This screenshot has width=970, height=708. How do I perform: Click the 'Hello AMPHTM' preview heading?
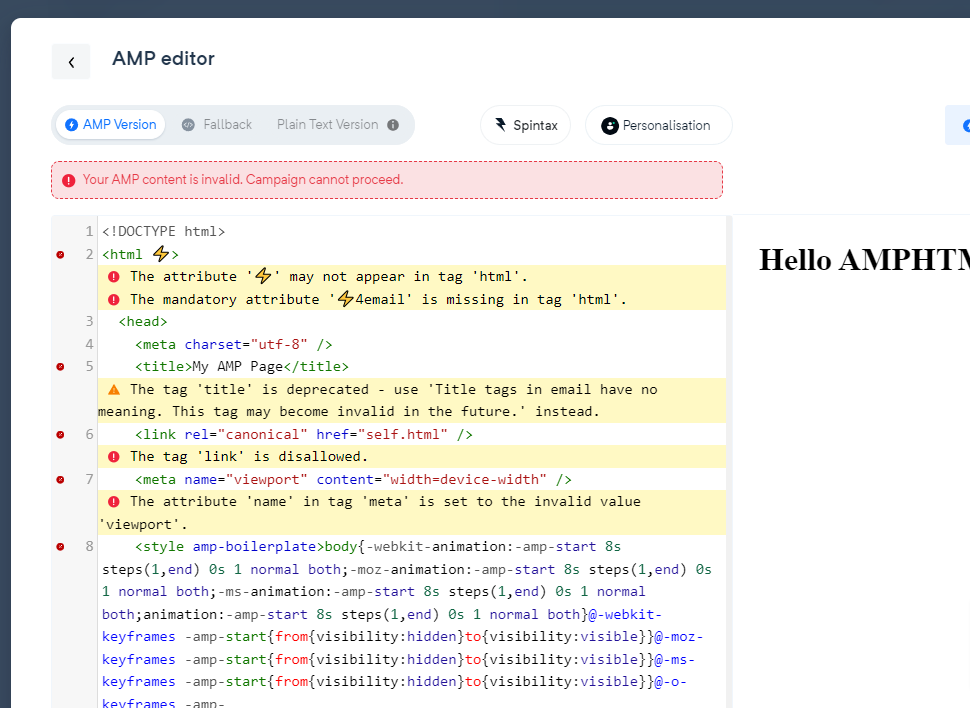click(x=864, y=260)
